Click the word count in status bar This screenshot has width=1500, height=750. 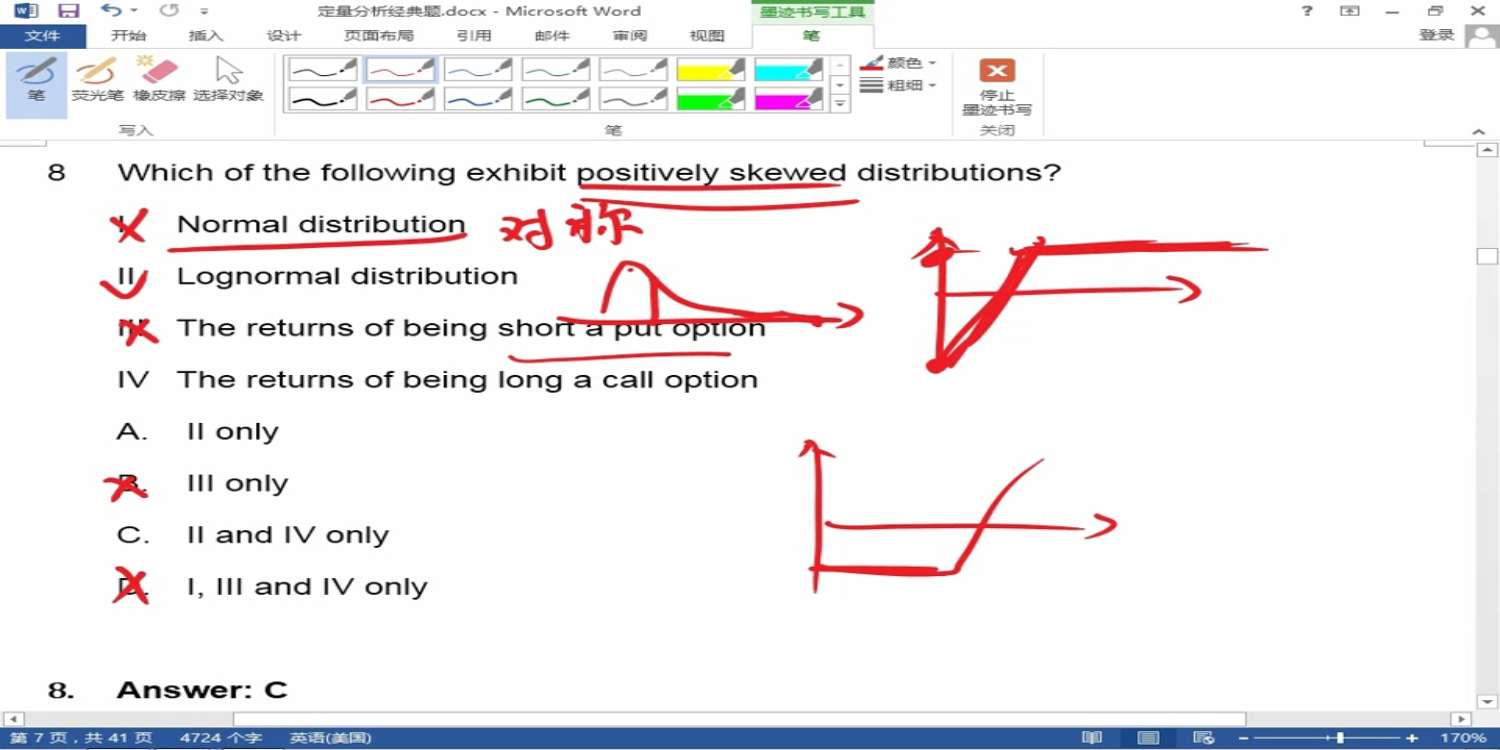[x=220, y=738]
